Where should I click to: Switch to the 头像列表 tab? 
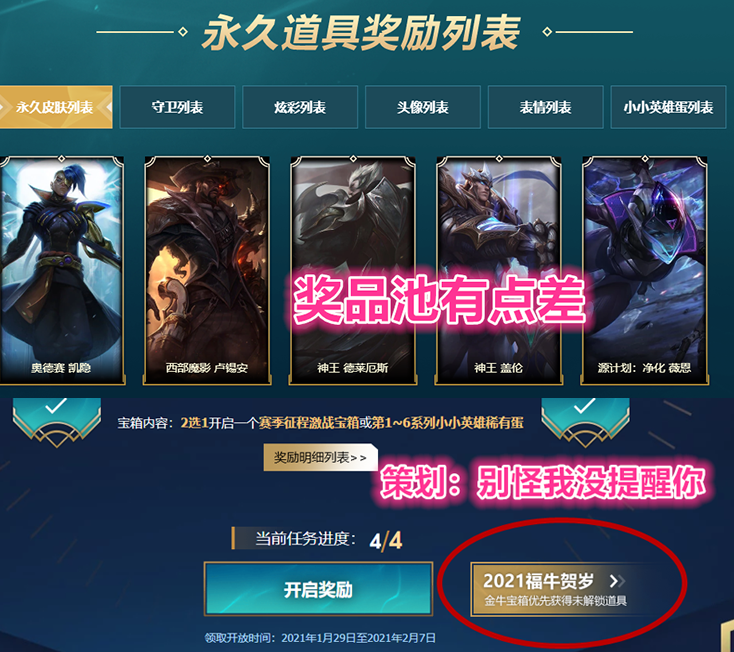tap(423, 107)
